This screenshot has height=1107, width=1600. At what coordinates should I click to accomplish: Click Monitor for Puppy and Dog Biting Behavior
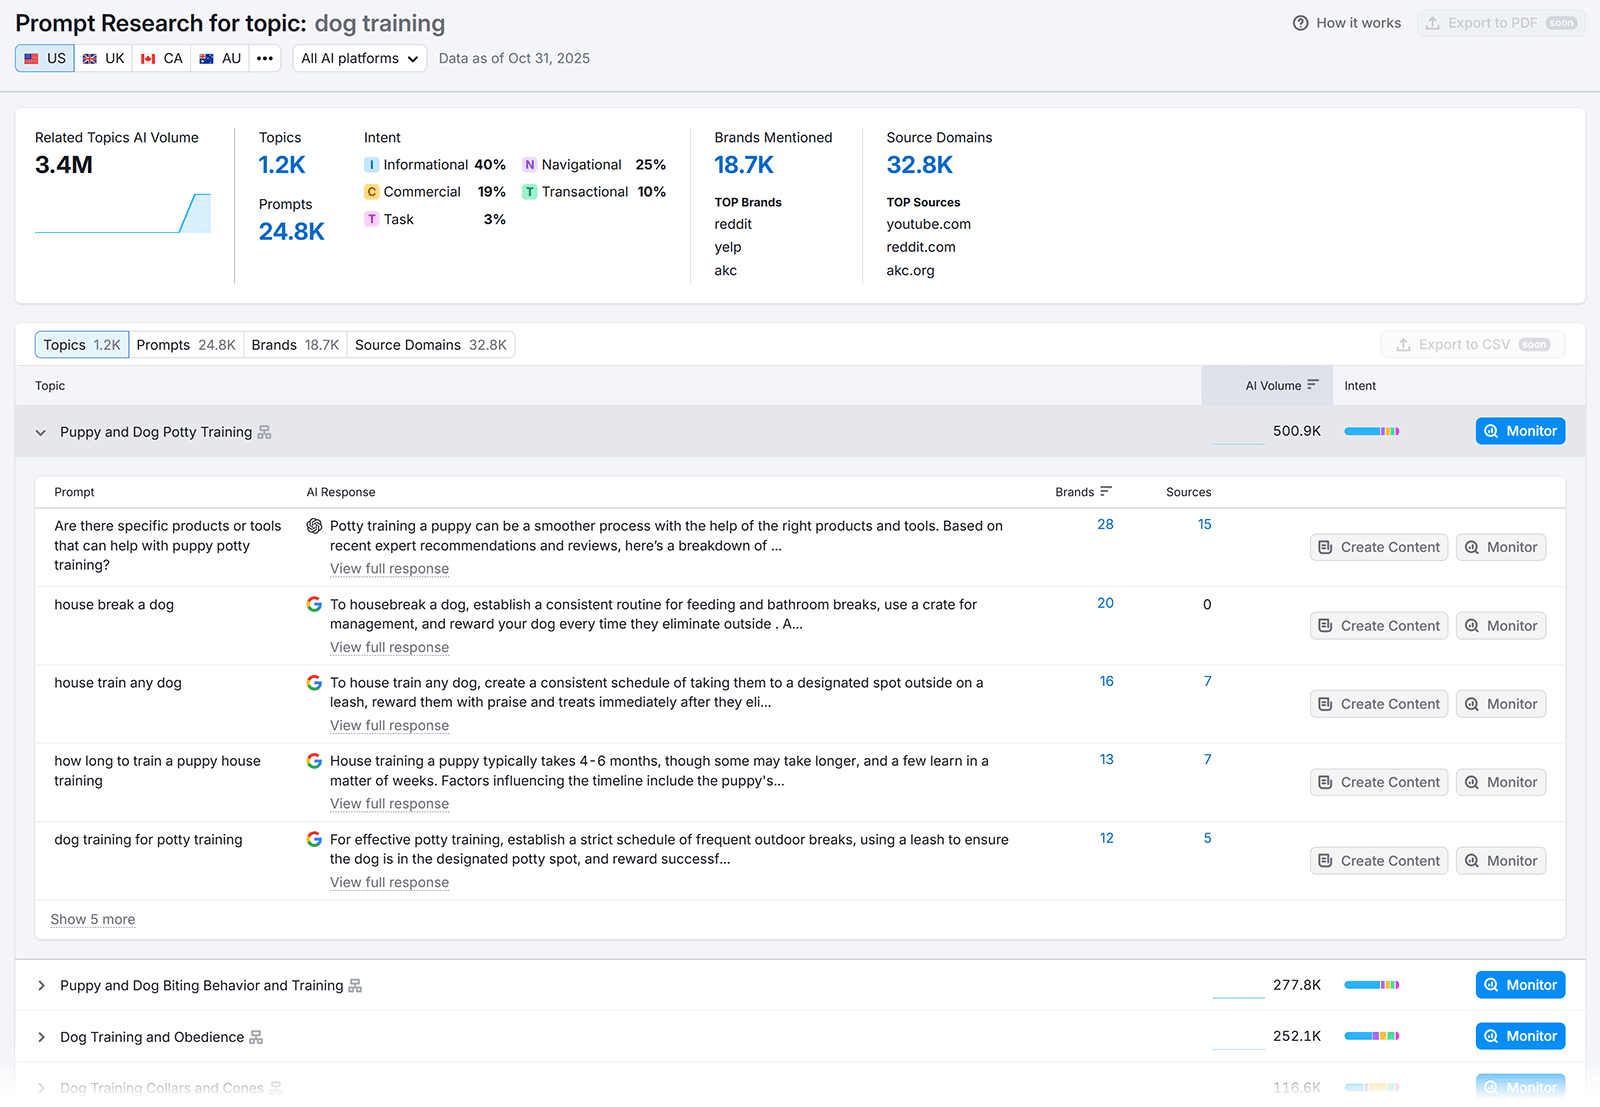1520,984
